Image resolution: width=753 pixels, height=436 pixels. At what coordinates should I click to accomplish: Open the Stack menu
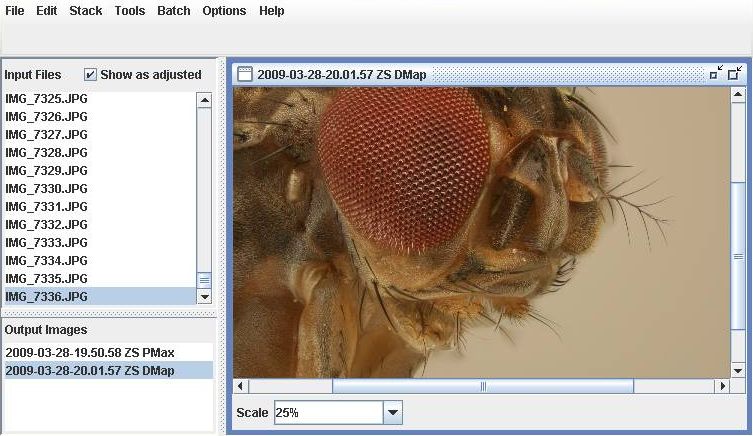coord(85,11)
